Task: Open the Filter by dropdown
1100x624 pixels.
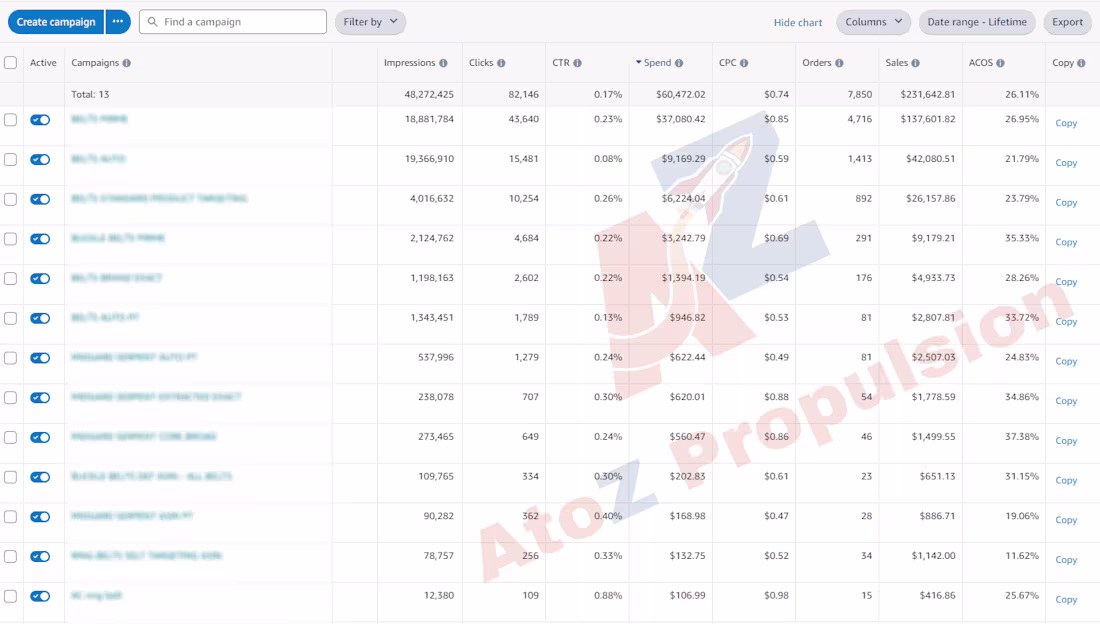Action: click(x=370, y=22)
